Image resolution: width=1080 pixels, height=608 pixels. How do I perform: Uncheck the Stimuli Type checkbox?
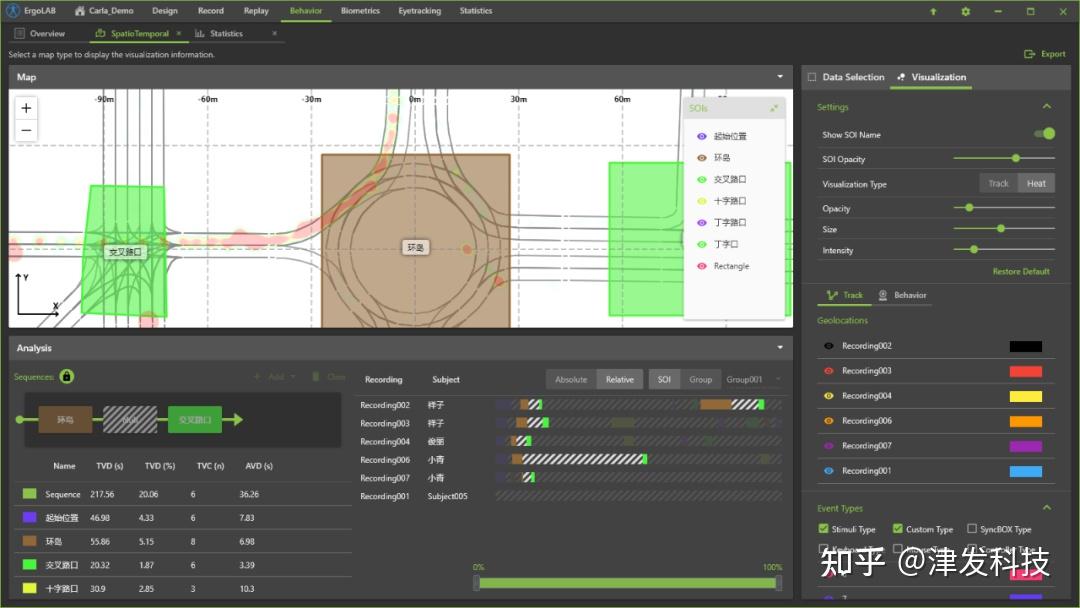(x=823, y=529)
